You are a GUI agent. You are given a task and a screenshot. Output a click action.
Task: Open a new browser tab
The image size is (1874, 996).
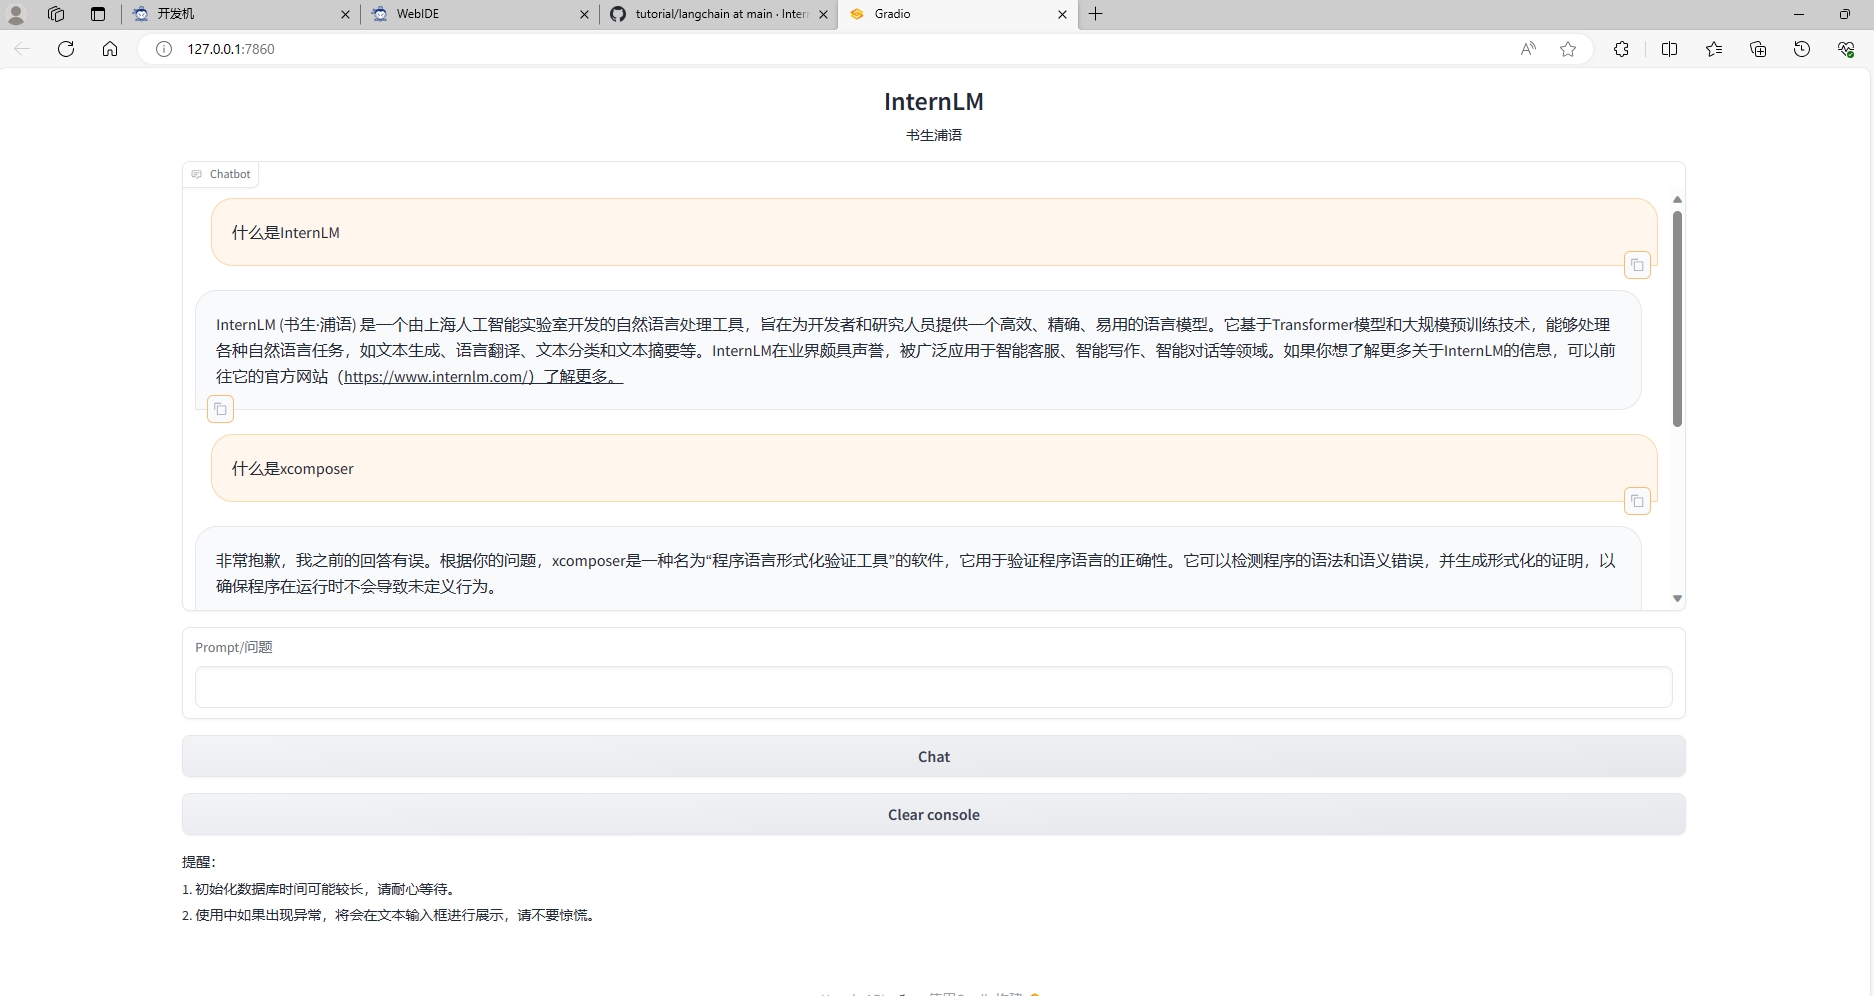(x=1096, y=14)
